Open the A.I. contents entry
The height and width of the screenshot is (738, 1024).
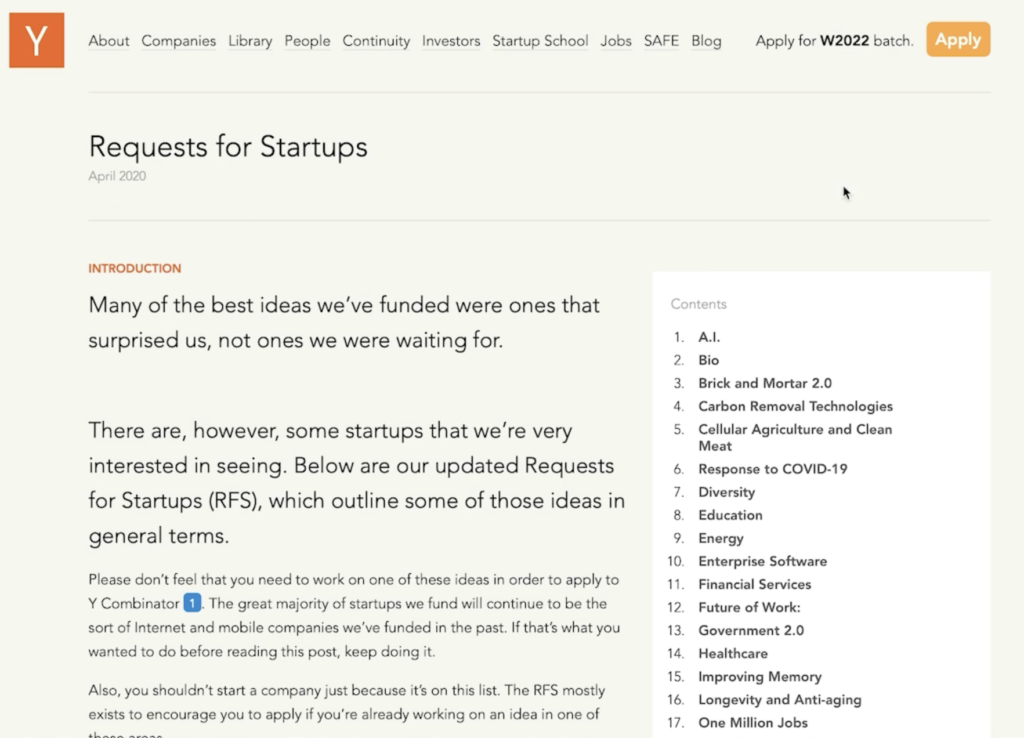pos(709,337)
